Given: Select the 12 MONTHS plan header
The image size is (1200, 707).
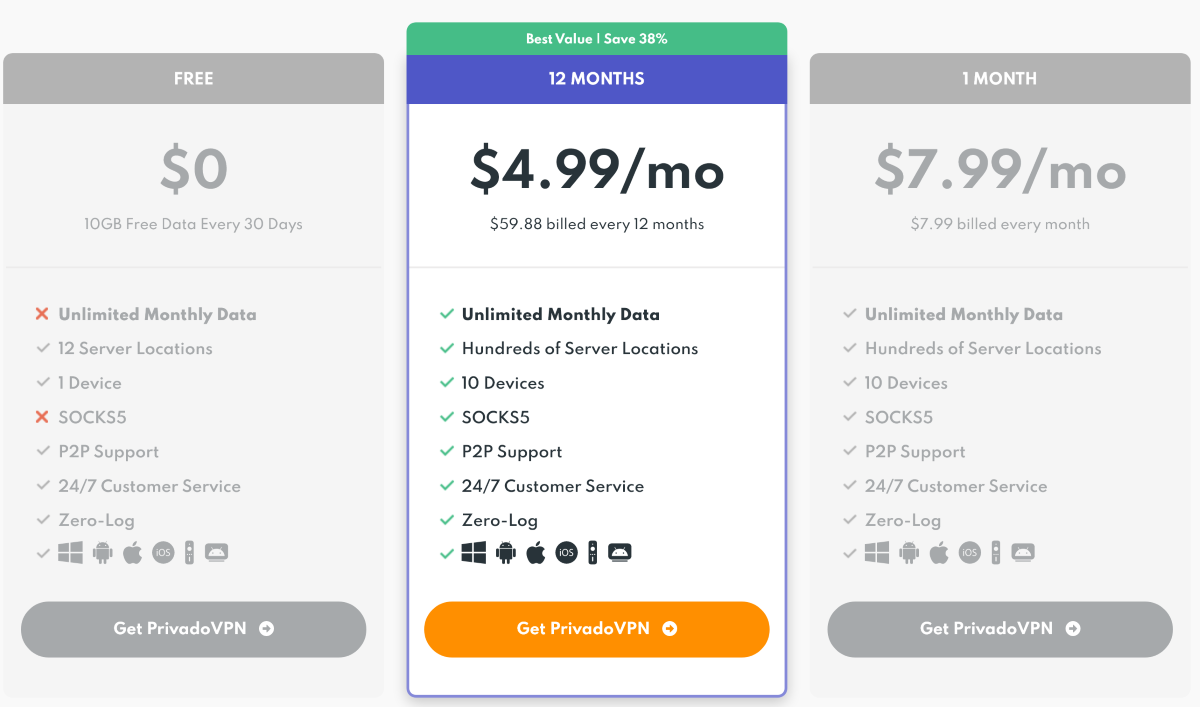Looking at the screenshot, I should coord(597,79).
